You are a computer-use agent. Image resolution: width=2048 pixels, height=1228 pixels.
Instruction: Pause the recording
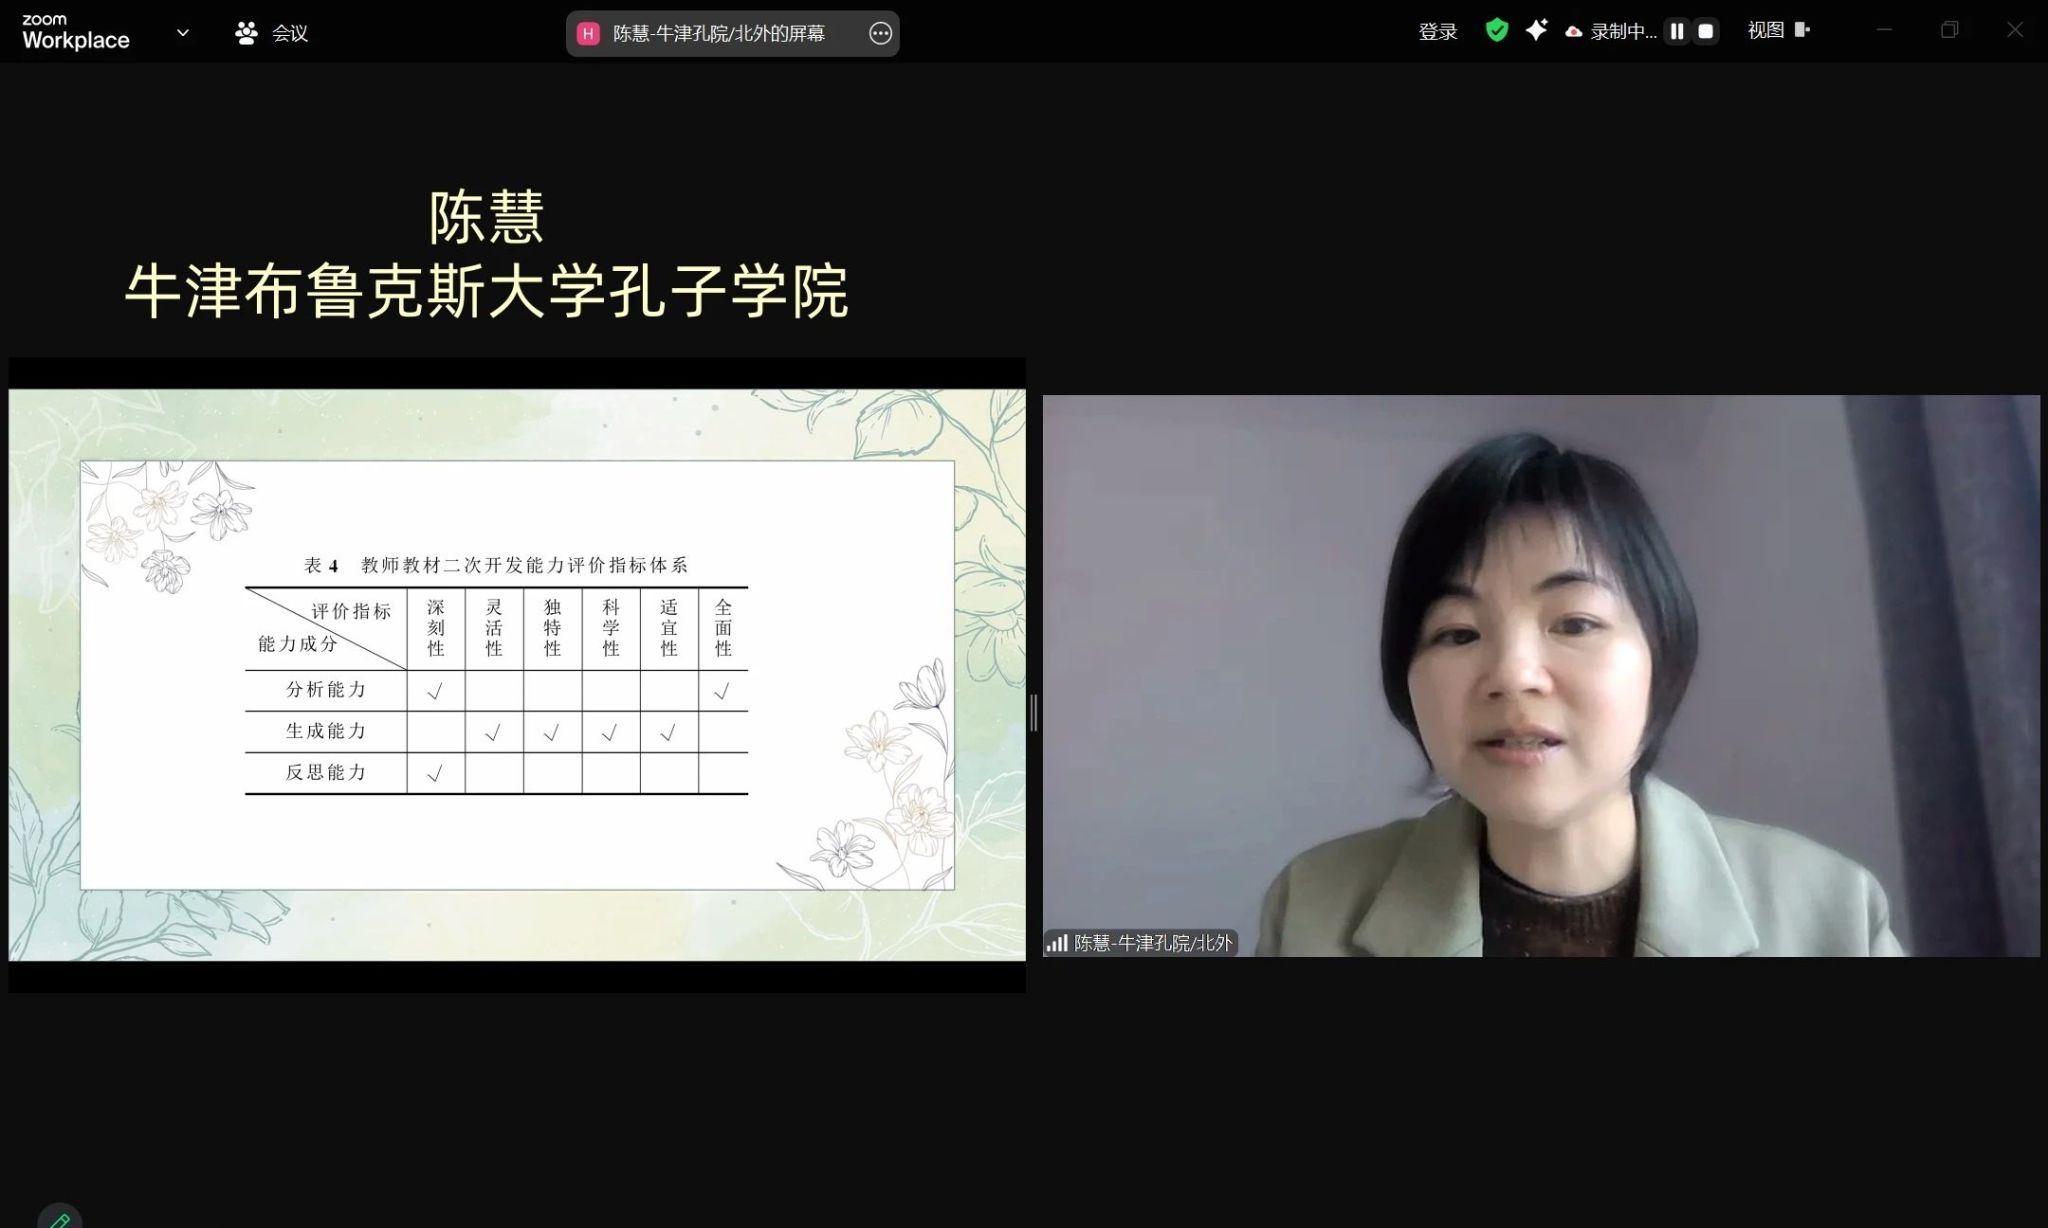pyautogui.click(x=1677, y=32)
